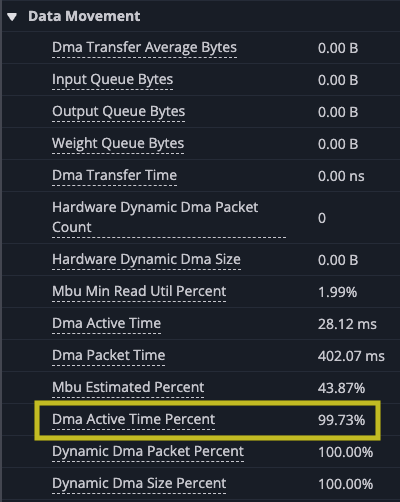Click the 43.87% value

(x=341, y=388)
